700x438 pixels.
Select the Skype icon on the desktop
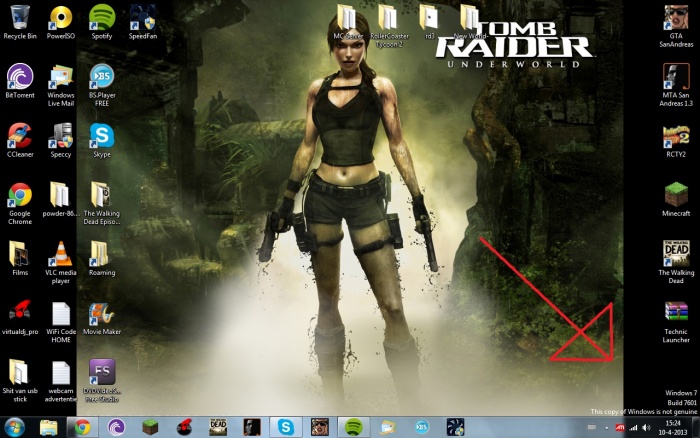[102, 140]
